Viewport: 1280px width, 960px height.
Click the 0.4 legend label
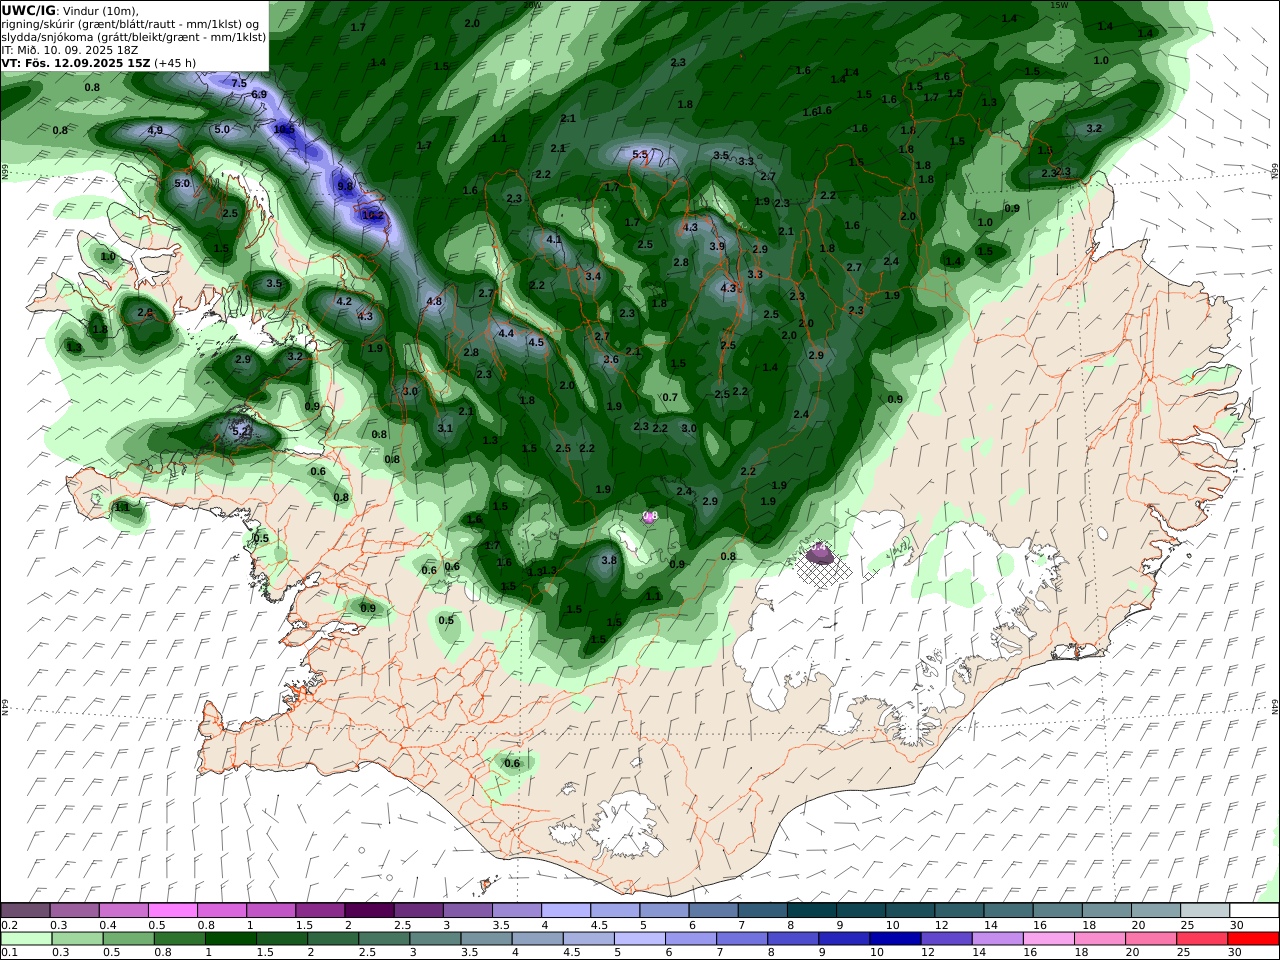108,925
